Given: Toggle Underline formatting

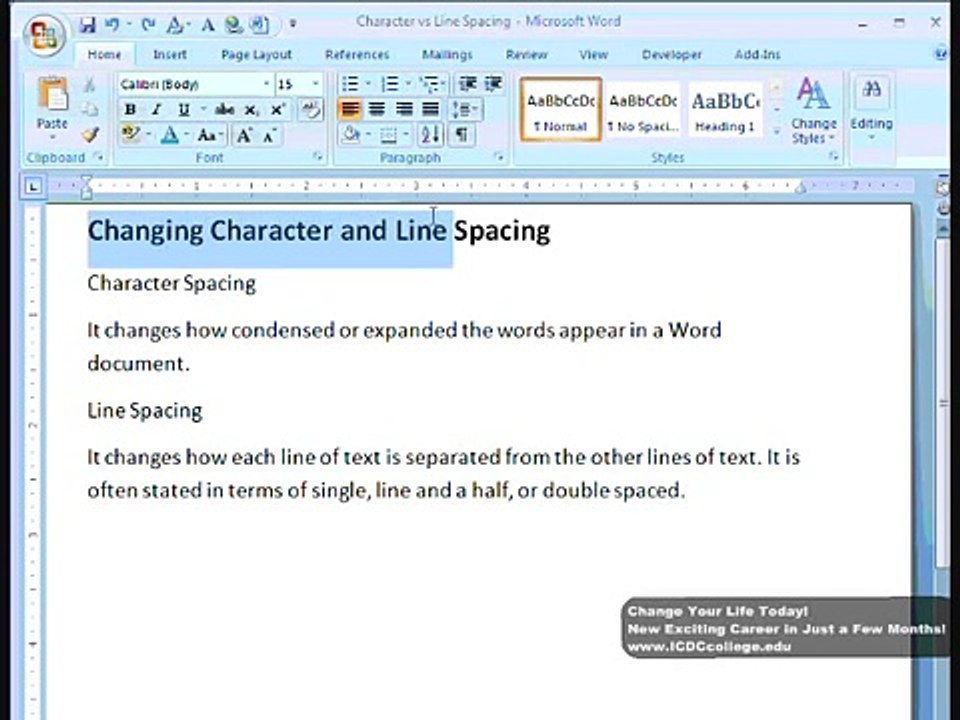Looking at the screenshot, I should (x=183, y=110).
